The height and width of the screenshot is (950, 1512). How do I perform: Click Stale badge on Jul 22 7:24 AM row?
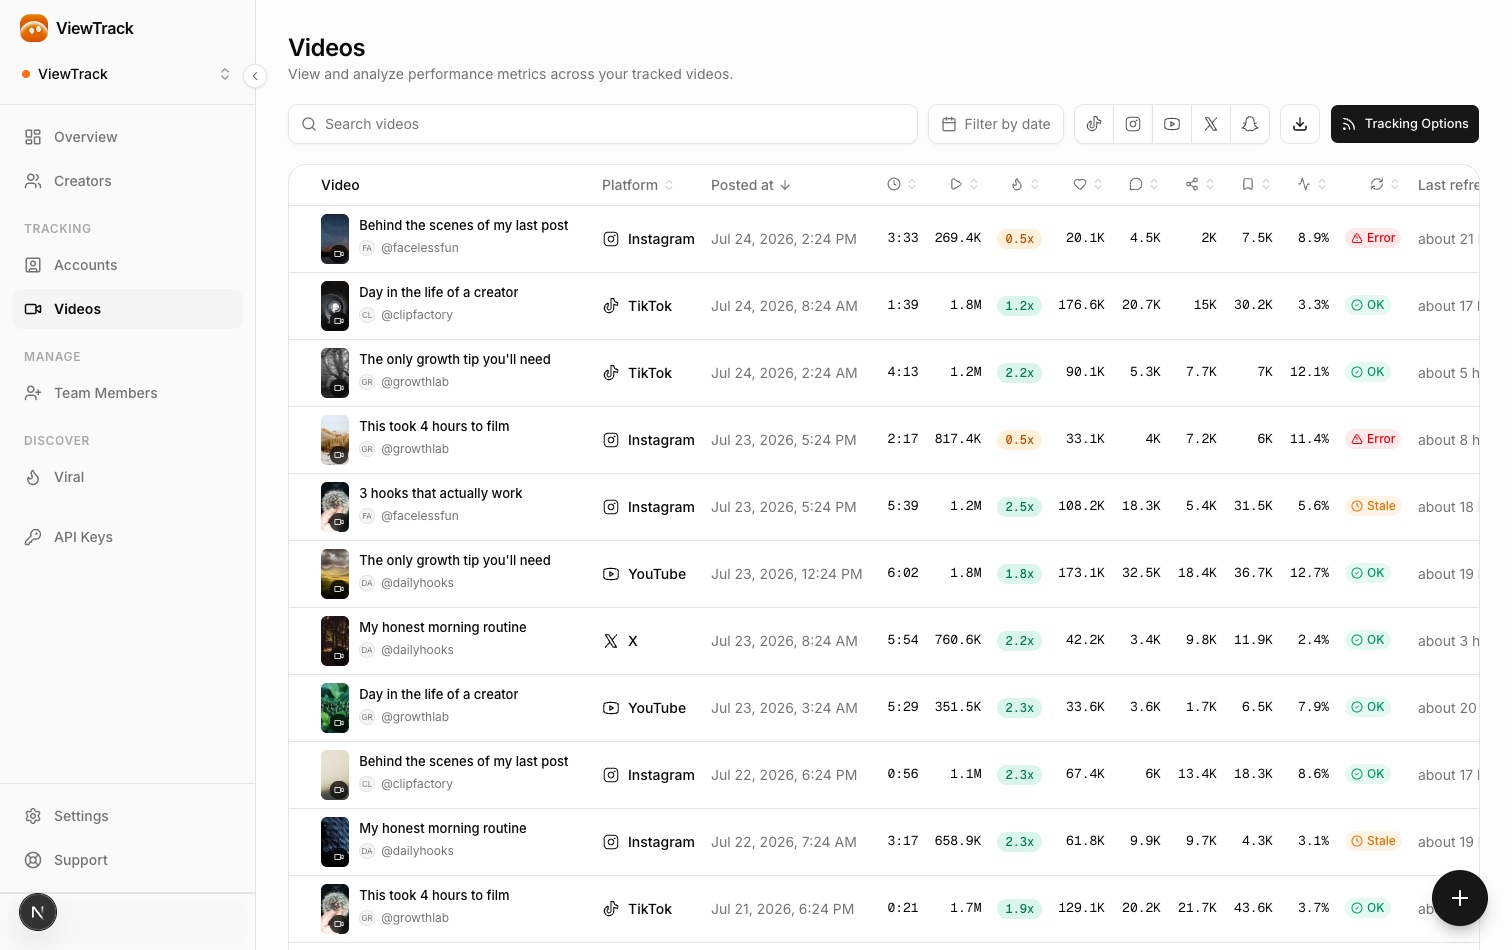click(x=1373, y=841)
